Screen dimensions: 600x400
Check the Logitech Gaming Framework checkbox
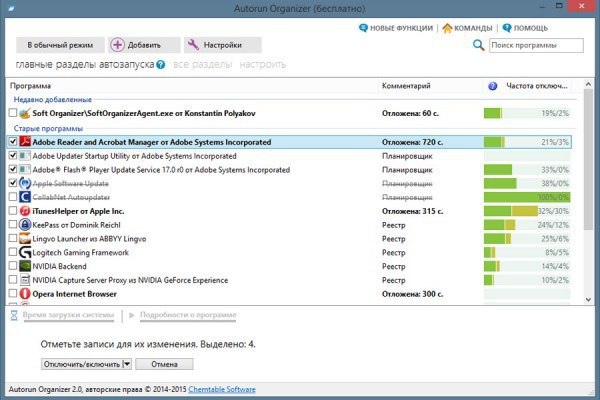point(13,252)
